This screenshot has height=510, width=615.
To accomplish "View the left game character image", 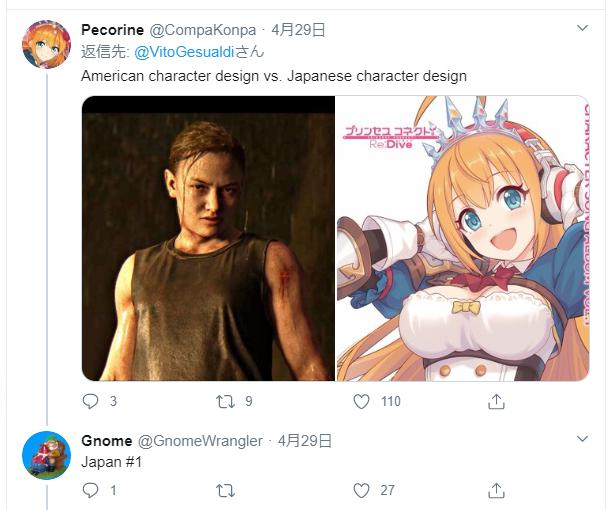I will coord(209,238).
